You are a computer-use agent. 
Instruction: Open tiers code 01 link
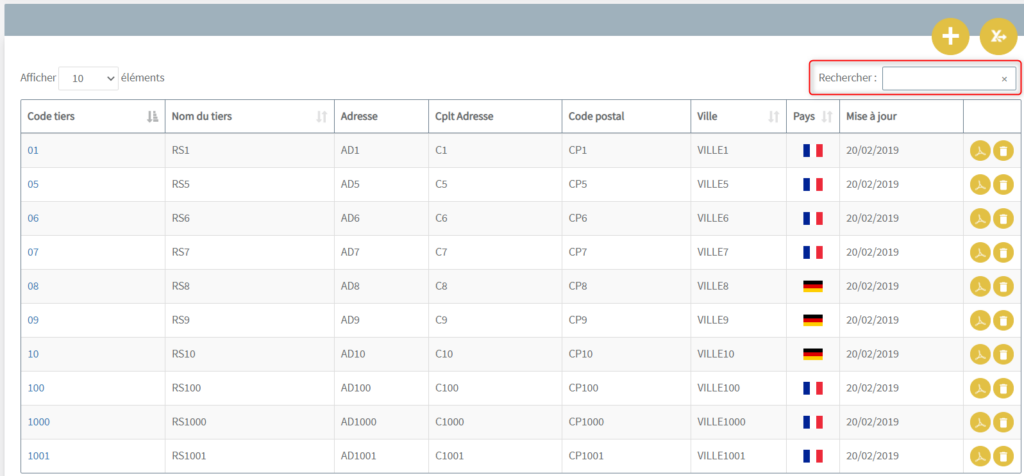pyautogui.click(x=33, y=150)
